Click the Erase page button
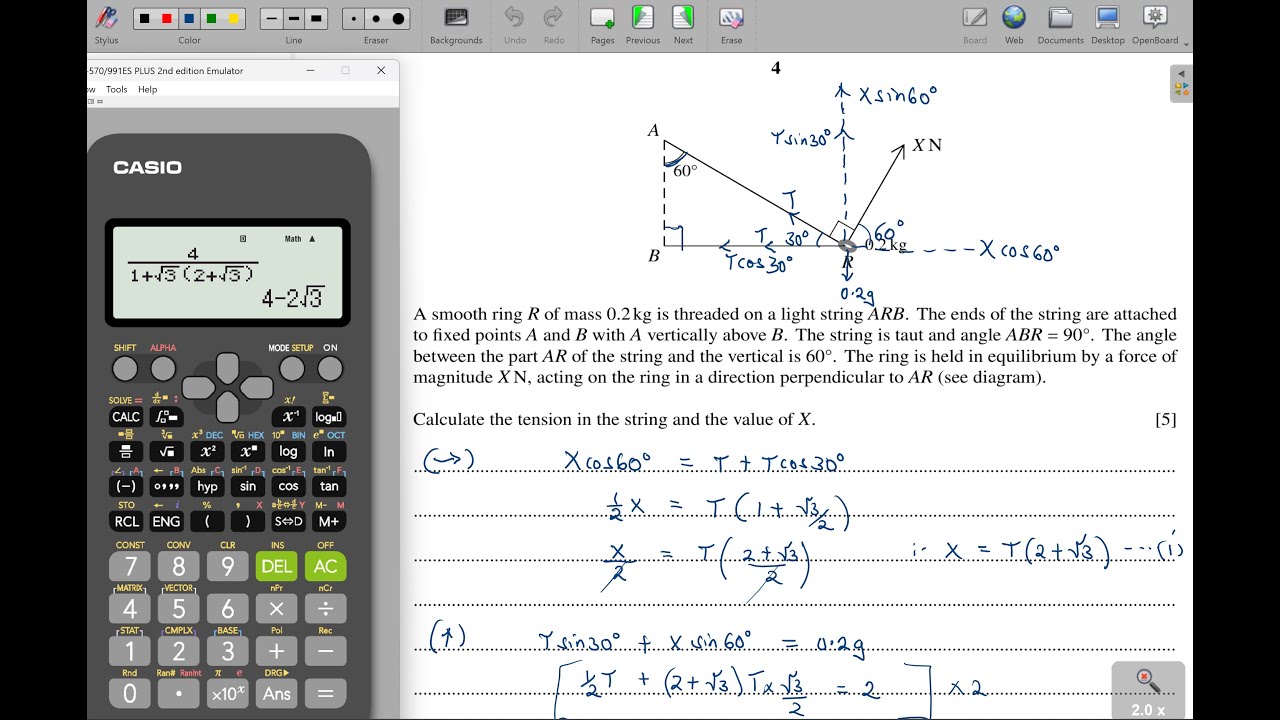The width and height of the screenshot is (1280, 720). point(731,24)
